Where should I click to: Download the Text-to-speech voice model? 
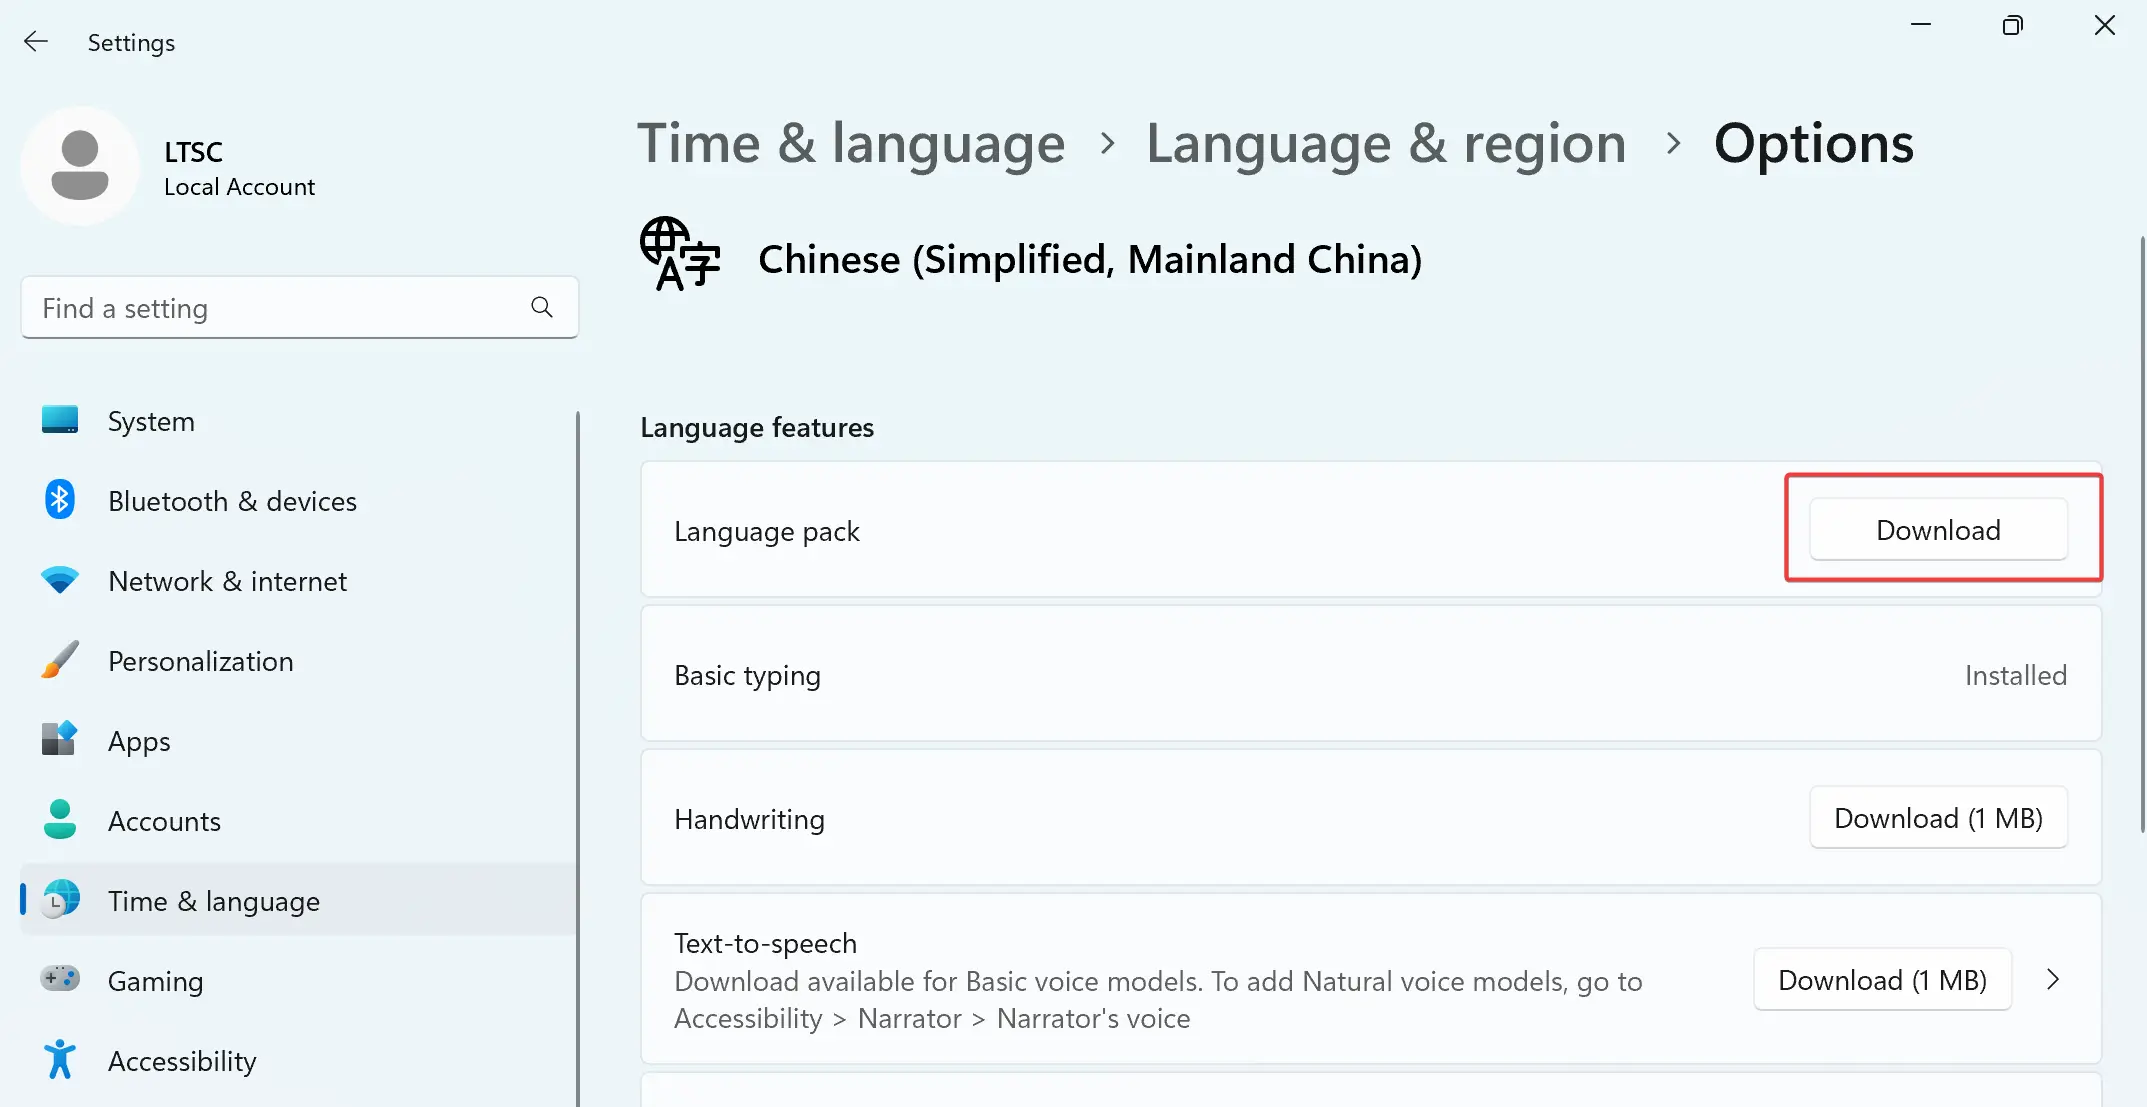pyautogui.click(x=1882, y=979)
